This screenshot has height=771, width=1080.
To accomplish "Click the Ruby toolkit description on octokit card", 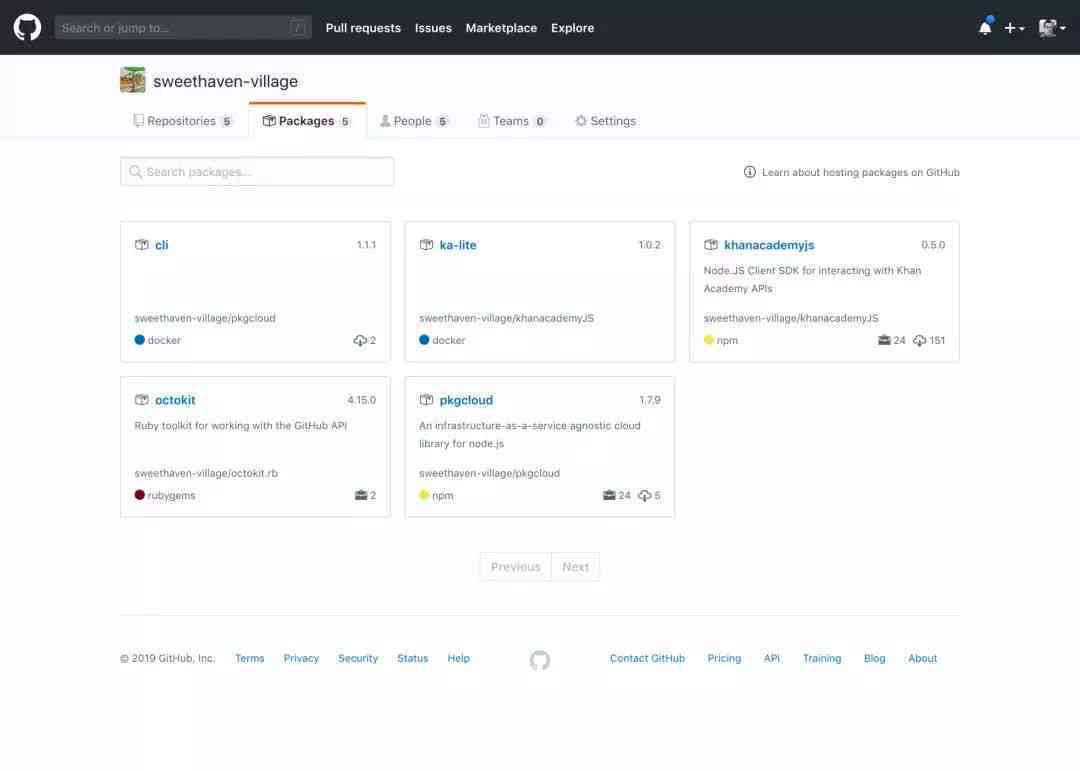I will (x=240, y=425).
